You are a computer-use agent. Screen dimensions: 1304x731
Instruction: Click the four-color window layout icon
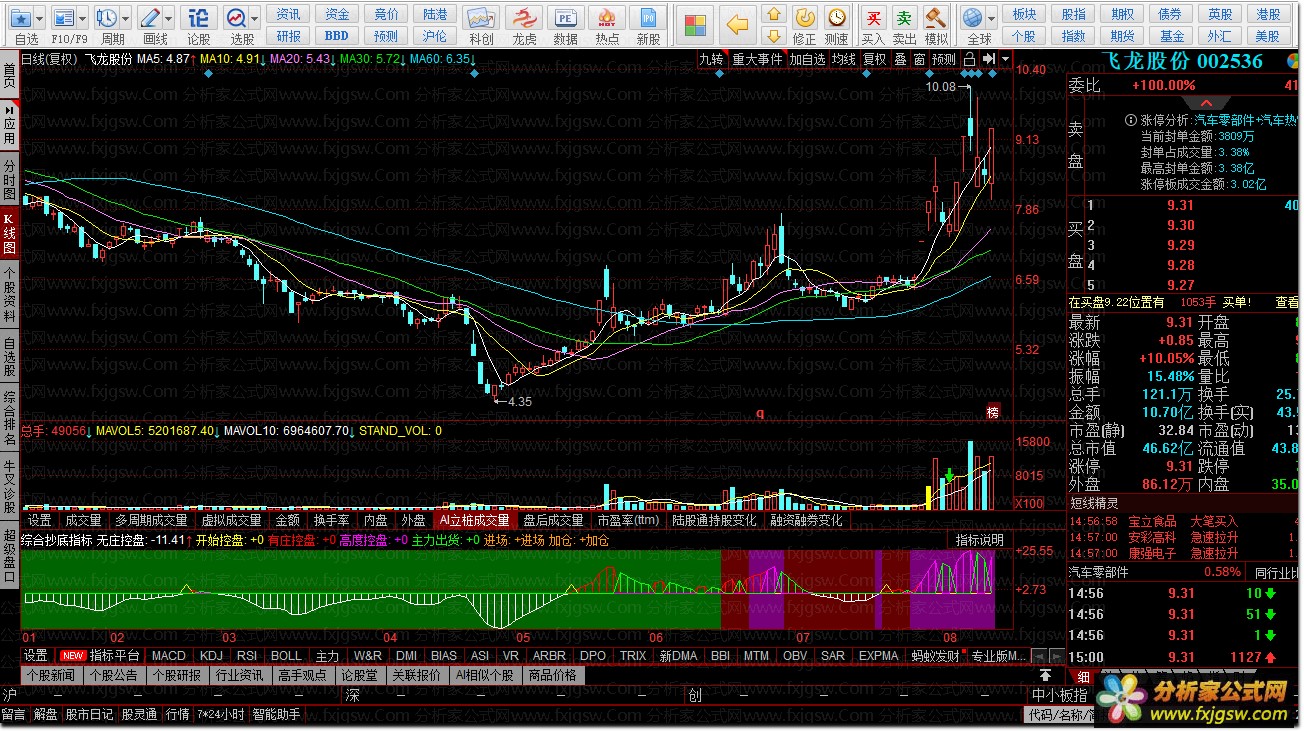(x=694, y=24)
